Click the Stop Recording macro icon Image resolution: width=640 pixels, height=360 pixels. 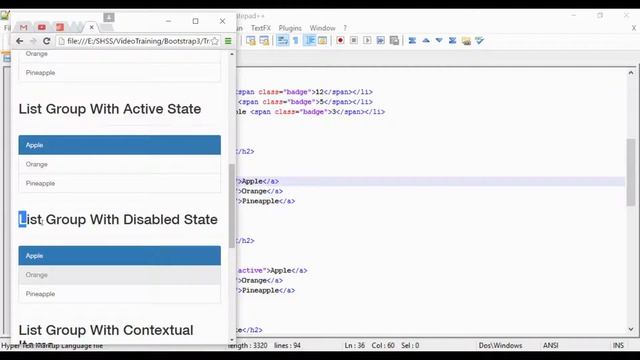pos(354,40)
